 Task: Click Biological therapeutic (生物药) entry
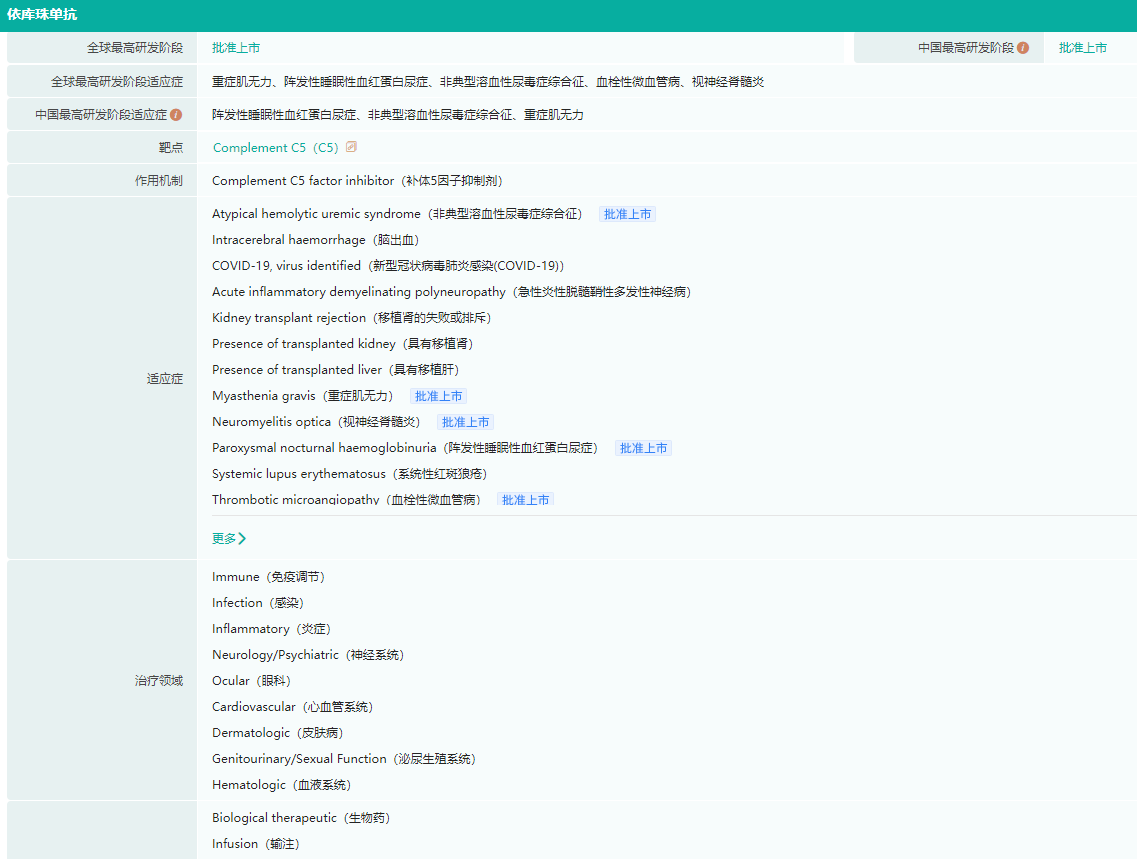point(300,818)
